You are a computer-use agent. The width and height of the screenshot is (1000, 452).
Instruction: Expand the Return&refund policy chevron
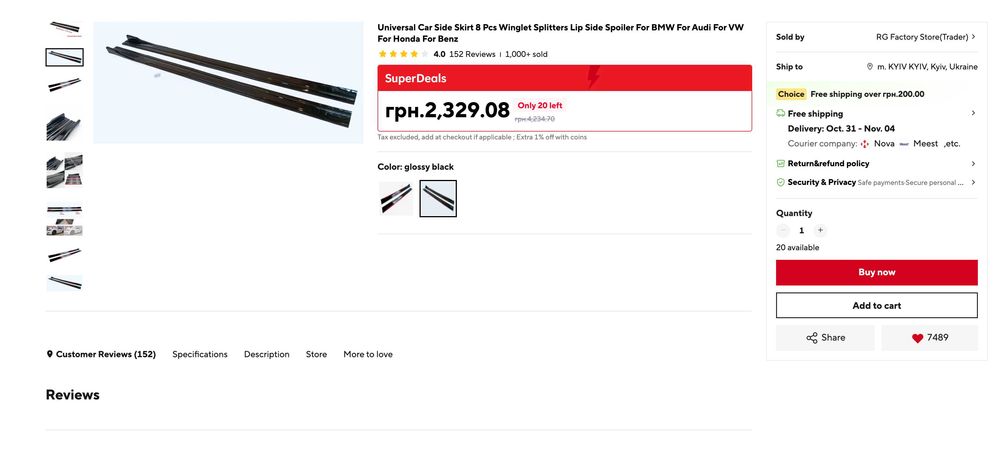973,164
